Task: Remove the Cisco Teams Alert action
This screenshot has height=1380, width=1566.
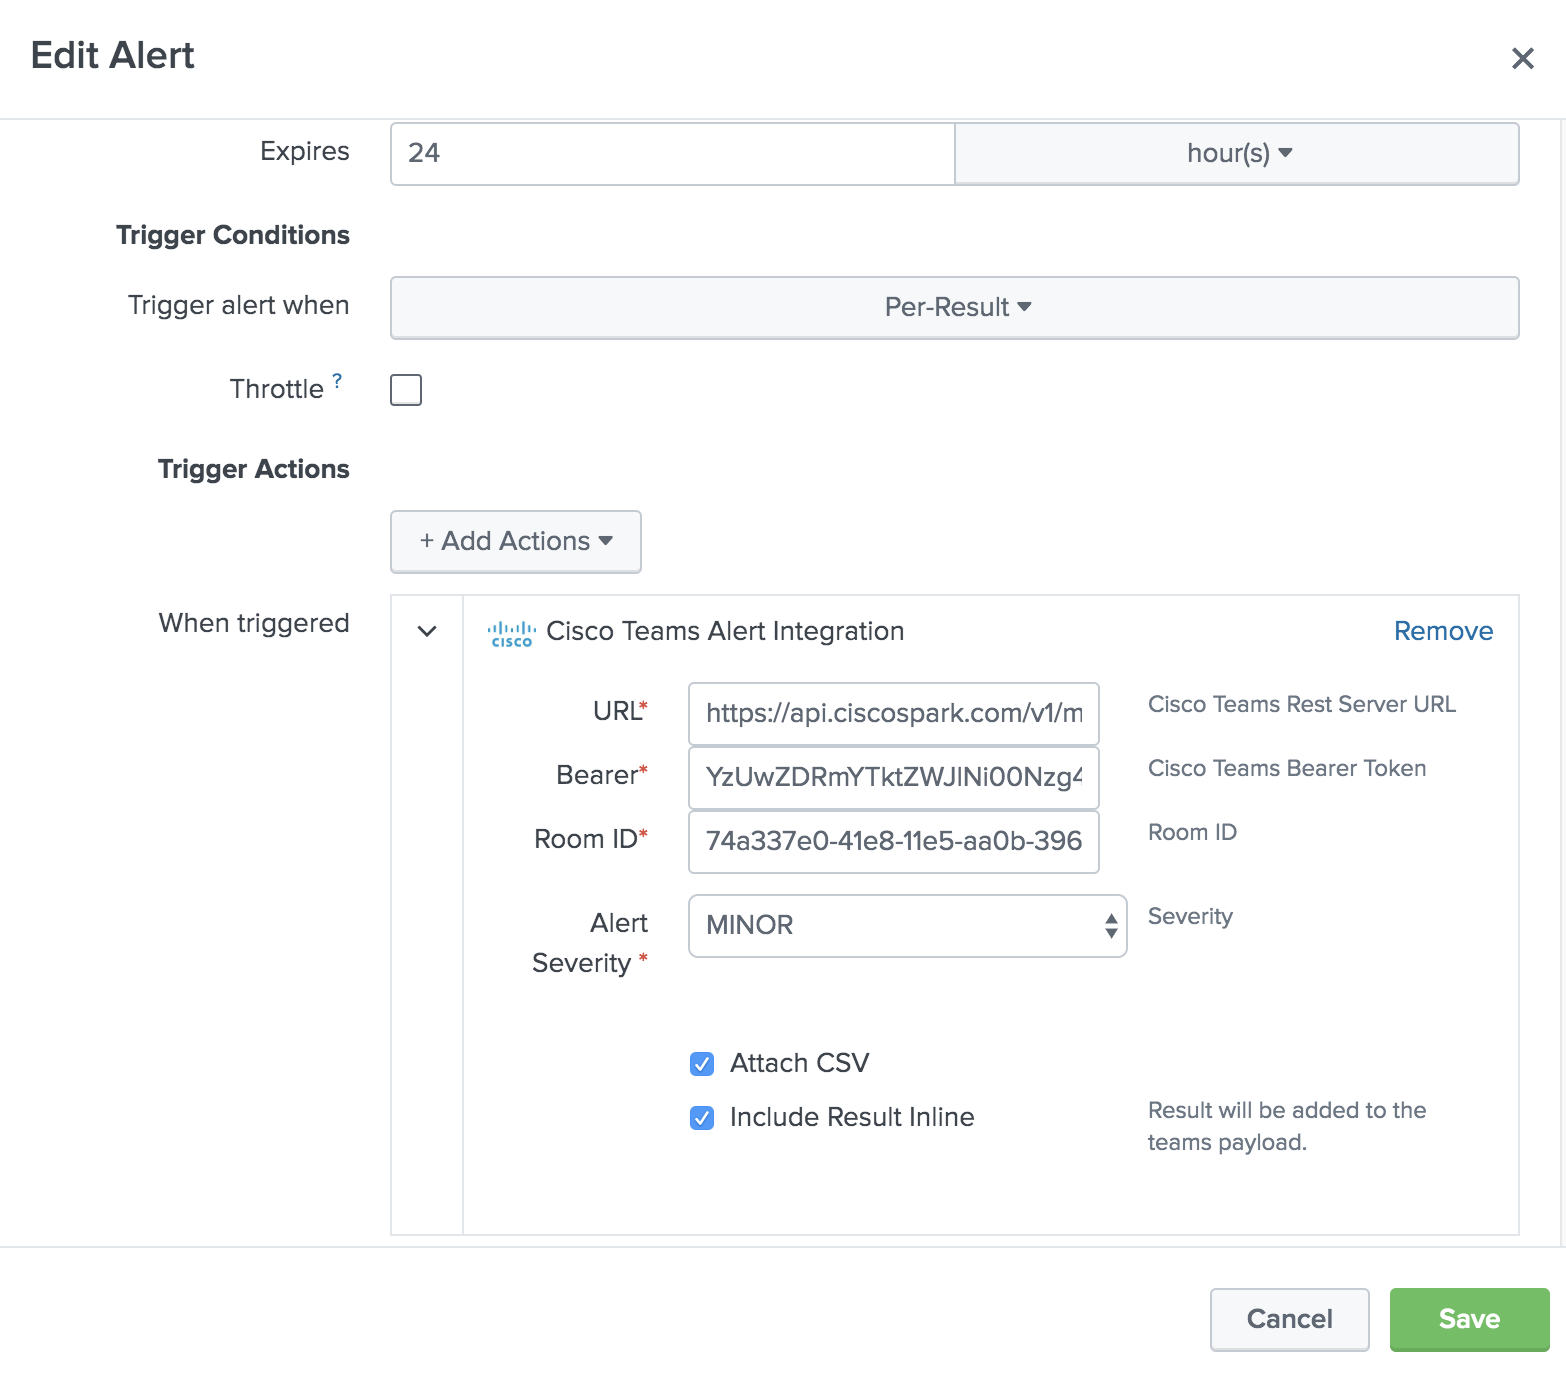Action: 1443,631
